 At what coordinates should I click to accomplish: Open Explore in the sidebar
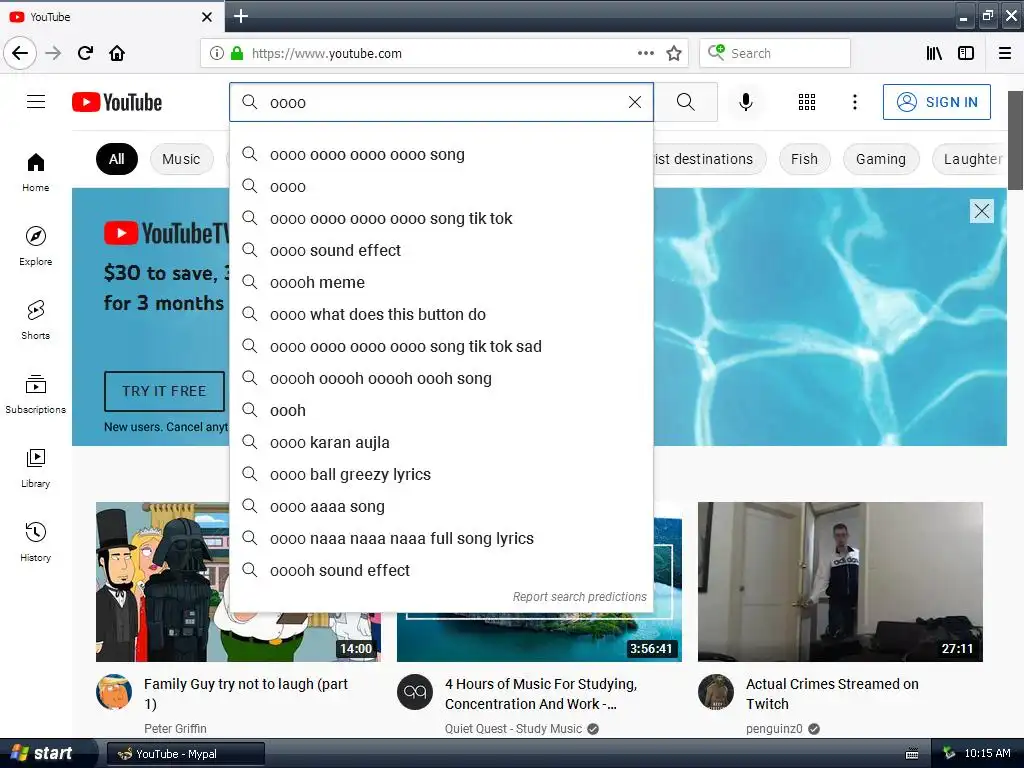(x=36, y=246)
